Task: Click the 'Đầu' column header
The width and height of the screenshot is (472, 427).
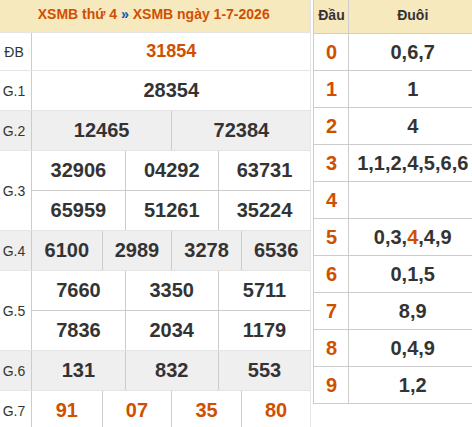Action: [331, 15]
